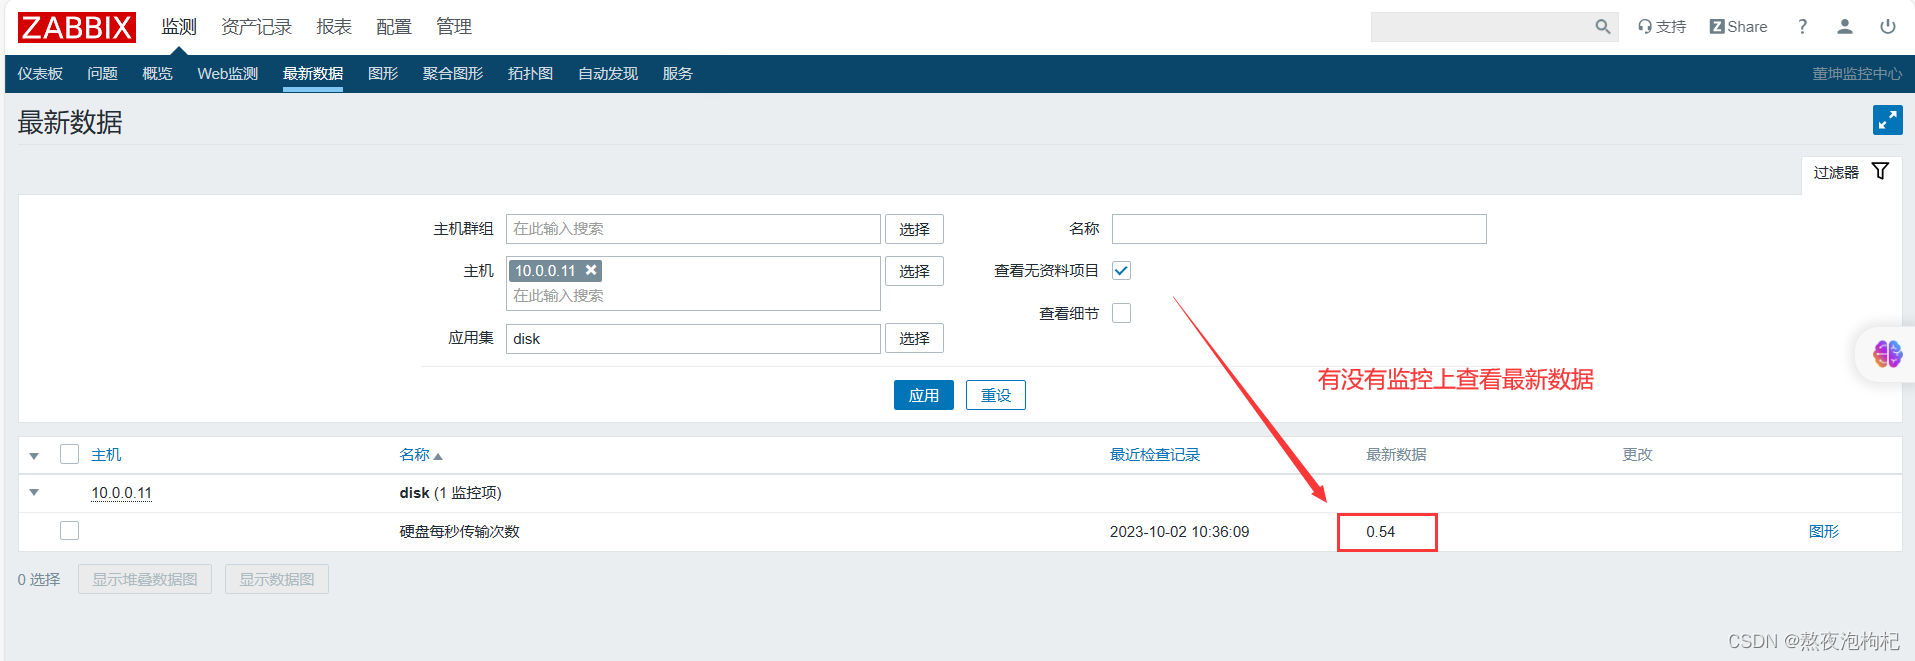Toggle fullscreen mode icon
The height and width of the screenshot is (661, 1915).
pyautogui.click(x=1887, y=120)
